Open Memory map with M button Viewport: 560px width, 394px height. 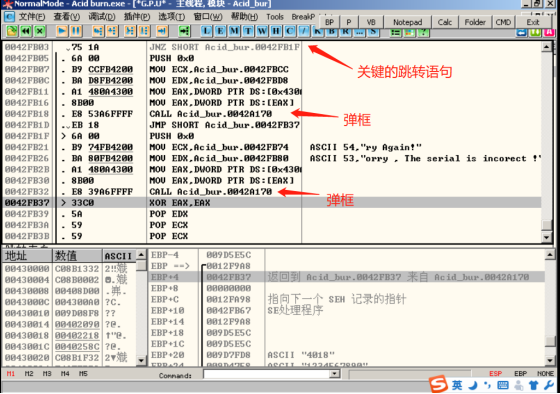[x=234, y=31]
